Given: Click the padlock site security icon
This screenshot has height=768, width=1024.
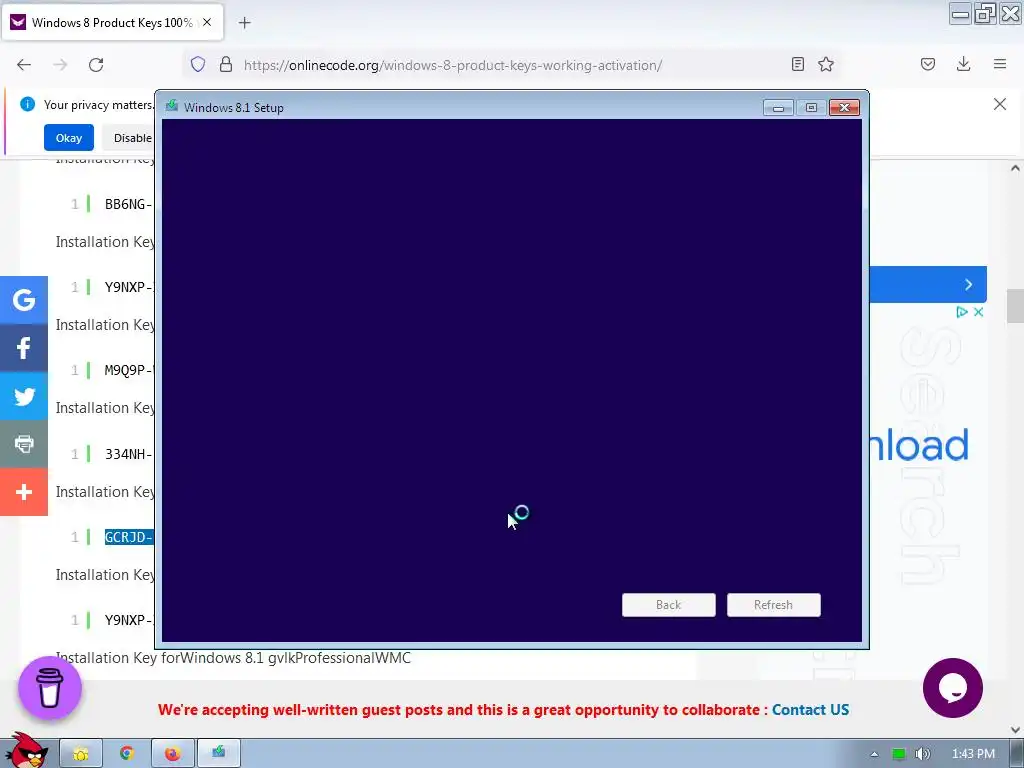Looking at the screenshot, I should pos(226,64).
